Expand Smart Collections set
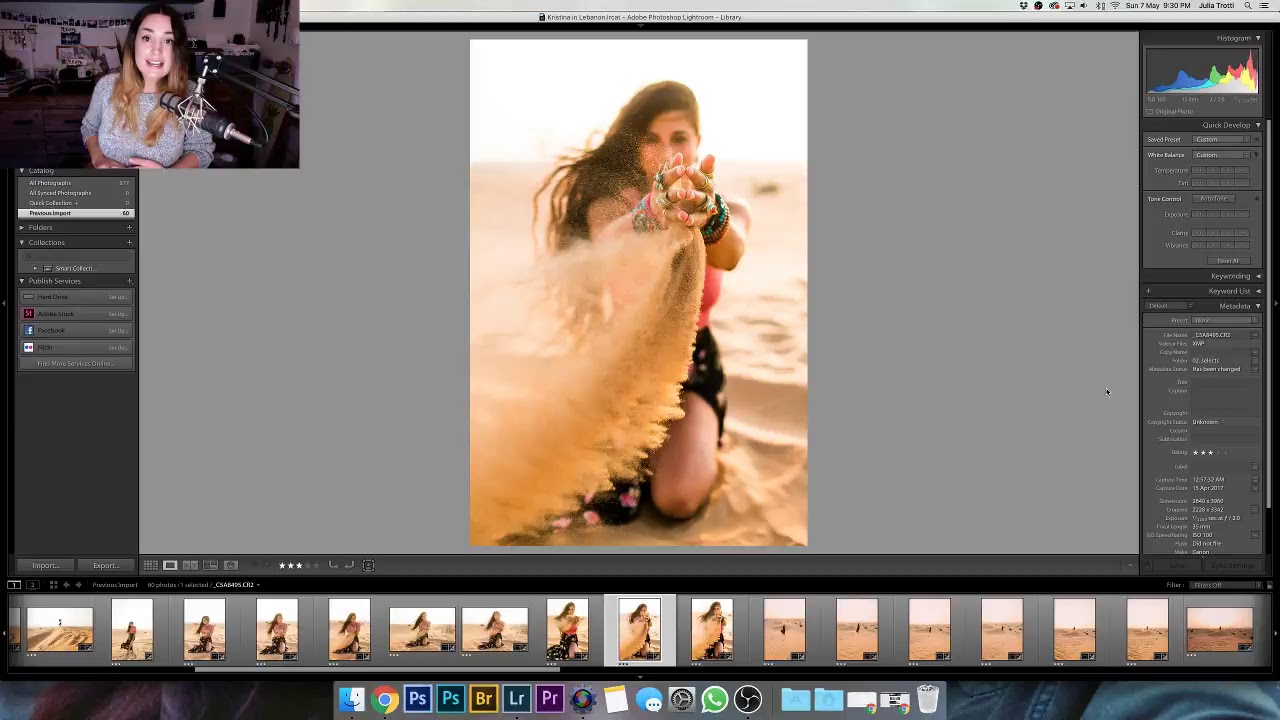Screen dimensions: 1280x720 [x=35, y=268]
